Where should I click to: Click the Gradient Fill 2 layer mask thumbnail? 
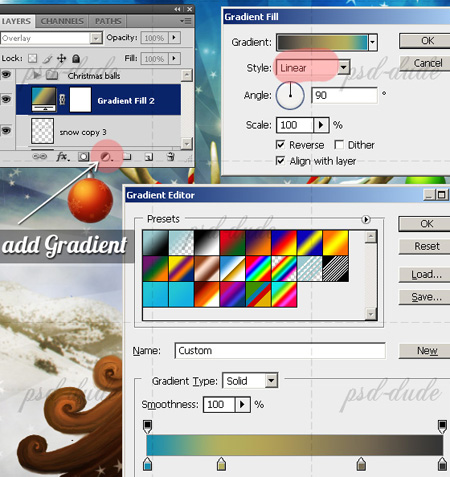coord(80,99)
